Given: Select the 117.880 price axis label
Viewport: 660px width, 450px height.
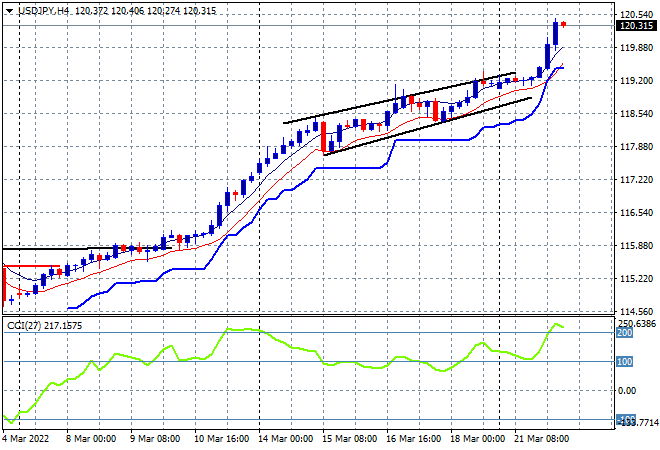Looking at the screenshot, I should tap(636, 146).
